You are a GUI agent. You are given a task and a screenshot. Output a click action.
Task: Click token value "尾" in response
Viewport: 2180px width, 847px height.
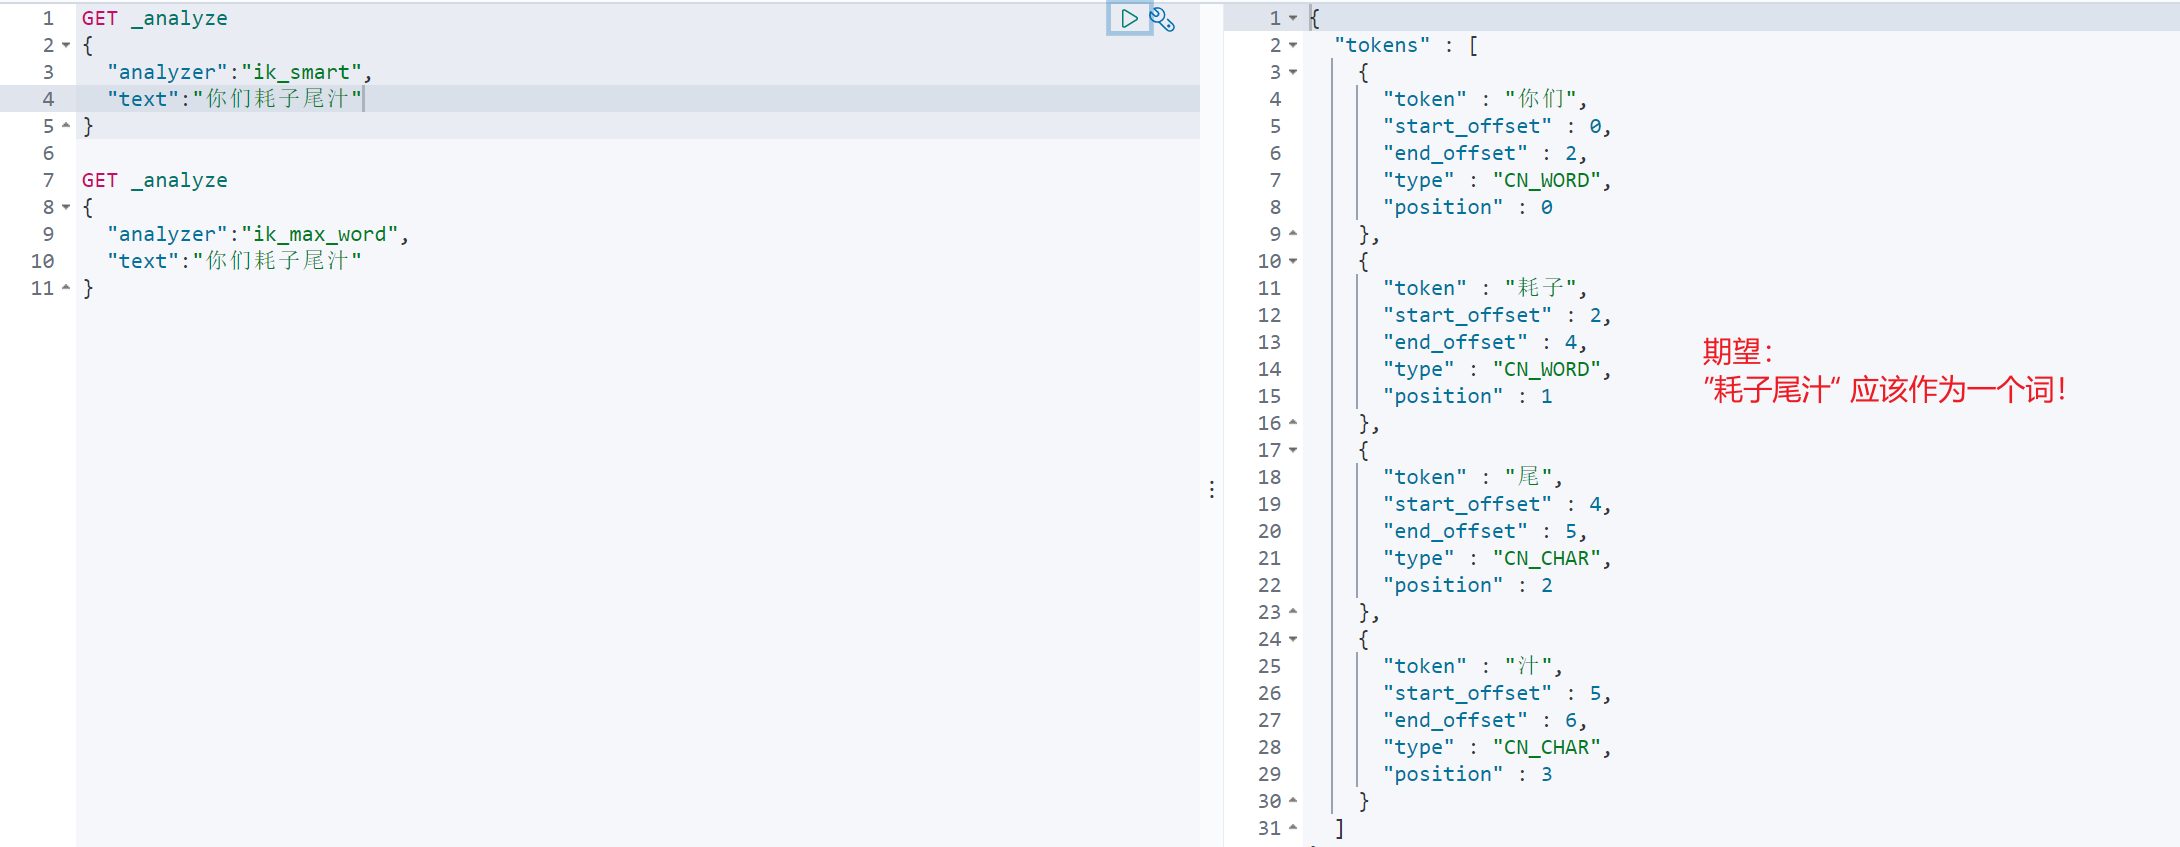coord(1529,477)
